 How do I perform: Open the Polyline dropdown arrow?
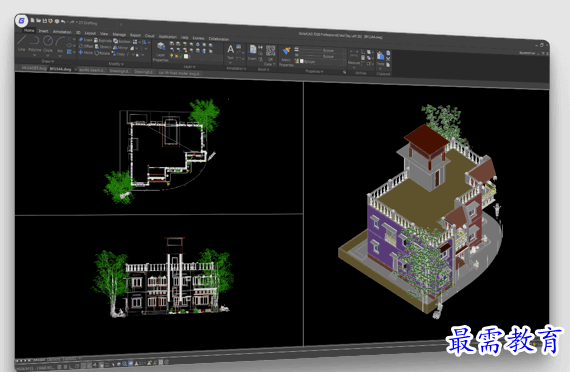pos(35,55)
